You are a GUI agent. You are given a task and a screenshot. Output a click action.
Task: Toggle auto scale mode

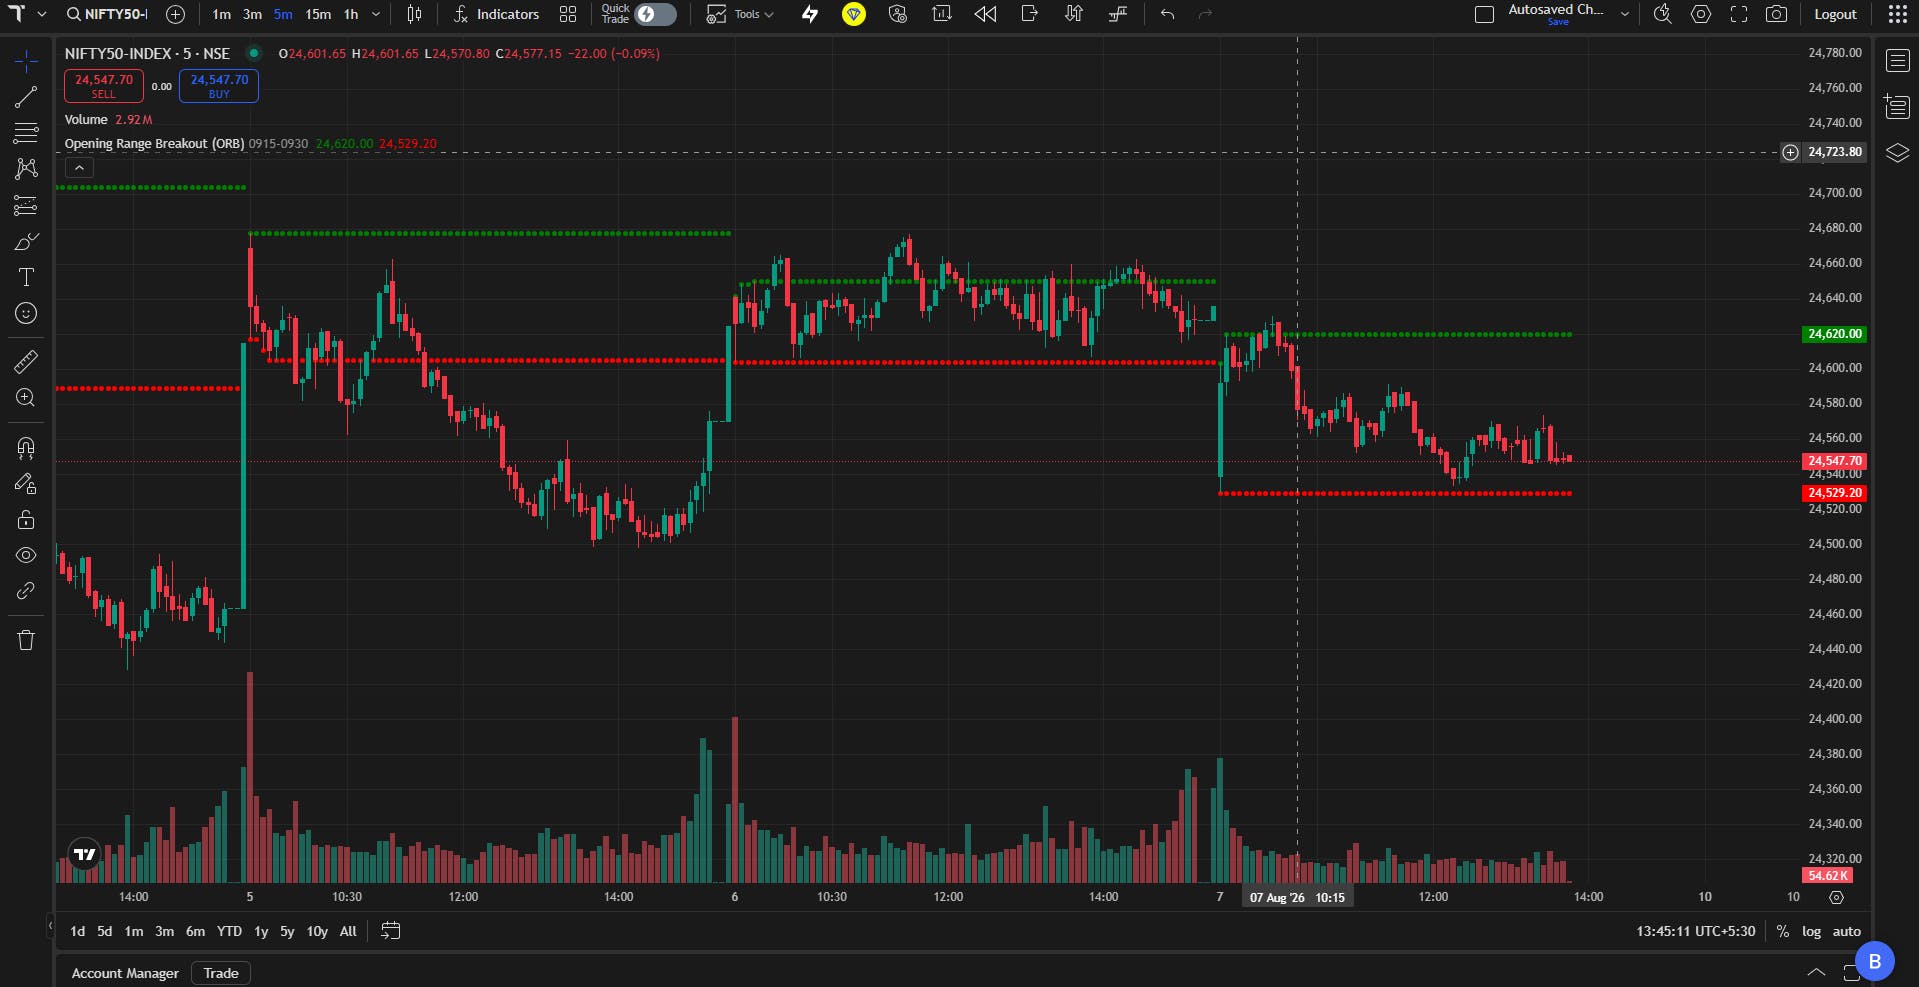pyautogui.click(x=1846, y=931)
